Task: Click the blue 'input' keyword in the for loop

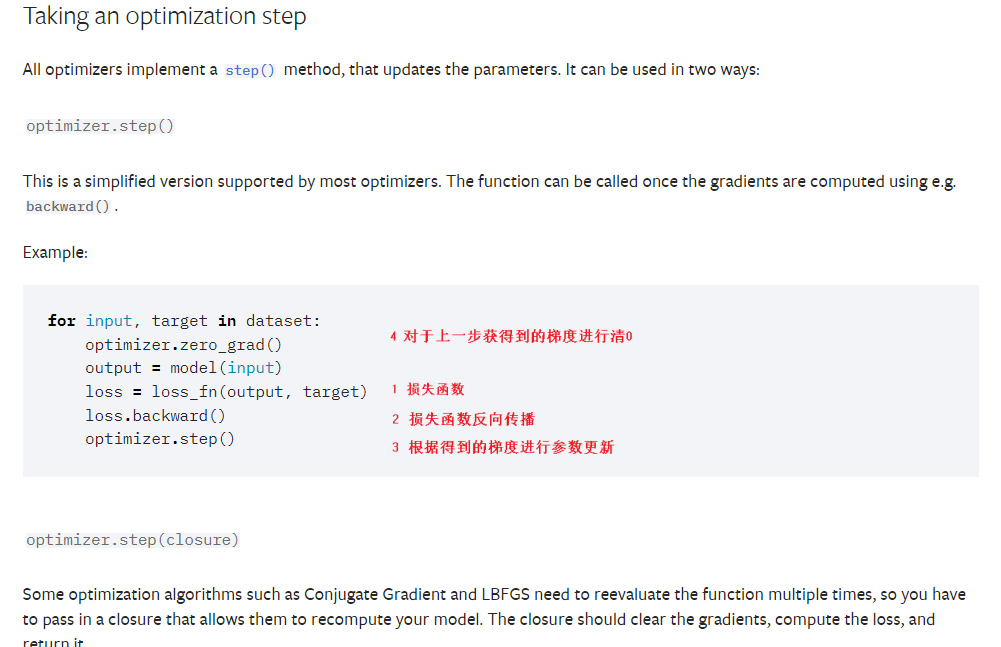Action: (x=109, y=321)
